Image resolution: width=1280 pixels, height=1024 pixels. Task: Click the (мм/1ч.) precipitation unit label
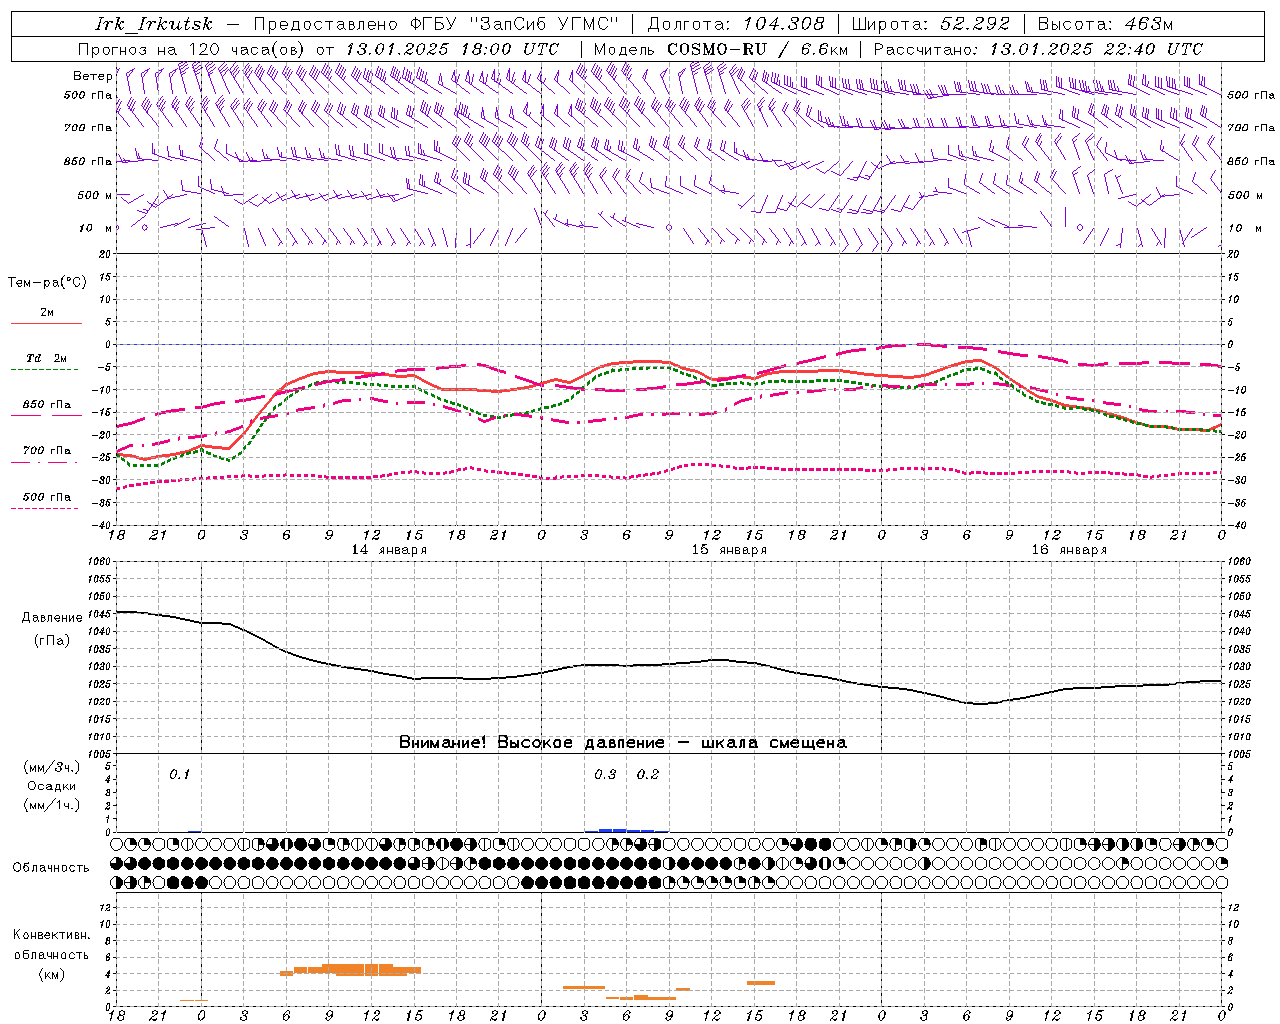[52, 805]
